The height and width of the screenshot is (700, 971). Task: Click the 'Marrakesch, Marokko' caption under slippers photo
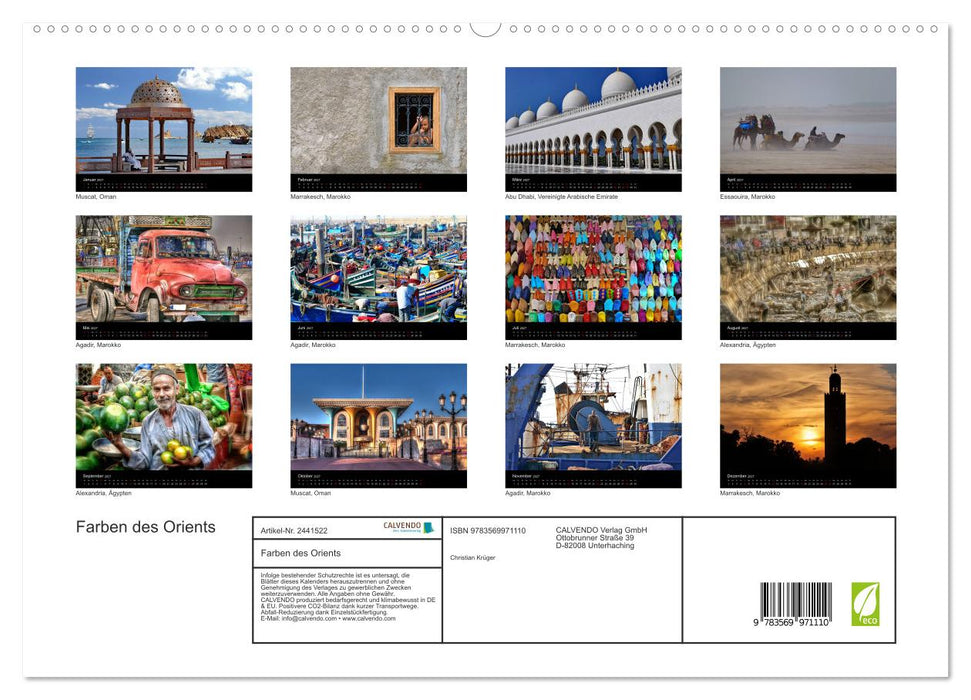[x=535, y=345]
